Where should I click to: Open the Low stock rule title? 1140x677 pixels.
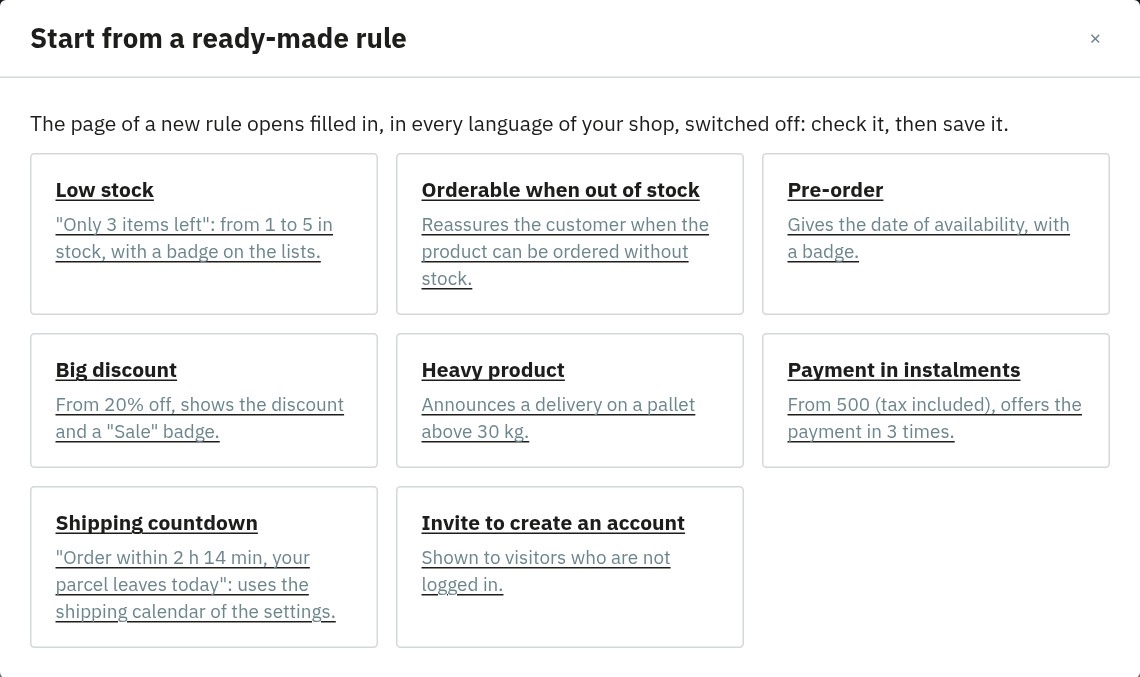tap(105, 190)
